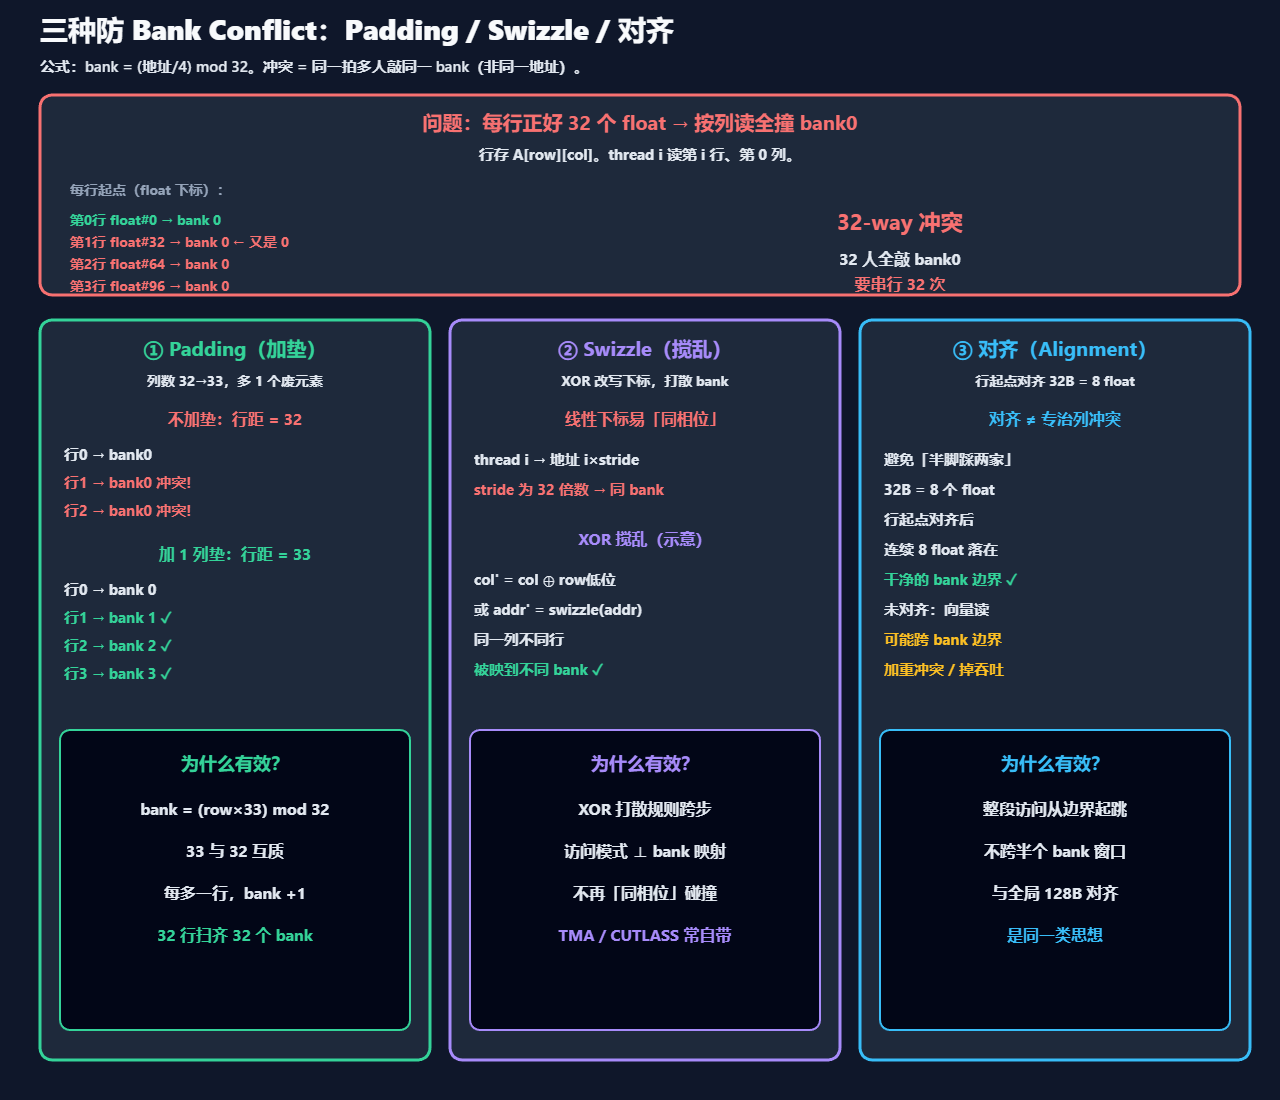Image resolution: width=1280 pixels, height=1100 pixels.
Task: Select the formula "bank = (row×33) mod 32"
Action: pos(235,809)
